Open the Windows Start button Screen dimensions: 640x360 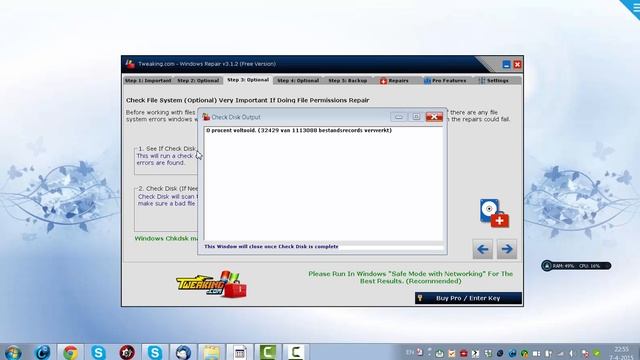pyautogui.click(x=13, y=352)
